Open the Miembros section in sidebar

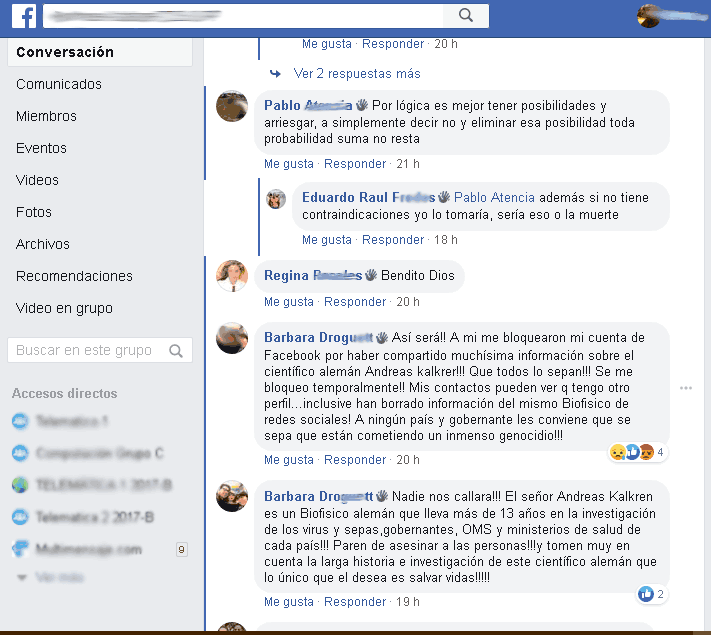(46, 116)
